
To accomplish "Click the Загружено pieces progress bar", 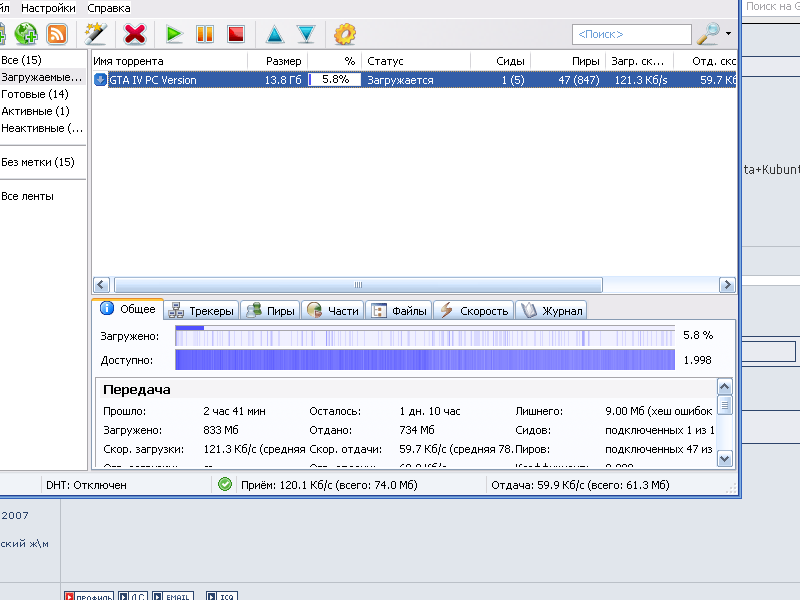I will tap(425, 336).
